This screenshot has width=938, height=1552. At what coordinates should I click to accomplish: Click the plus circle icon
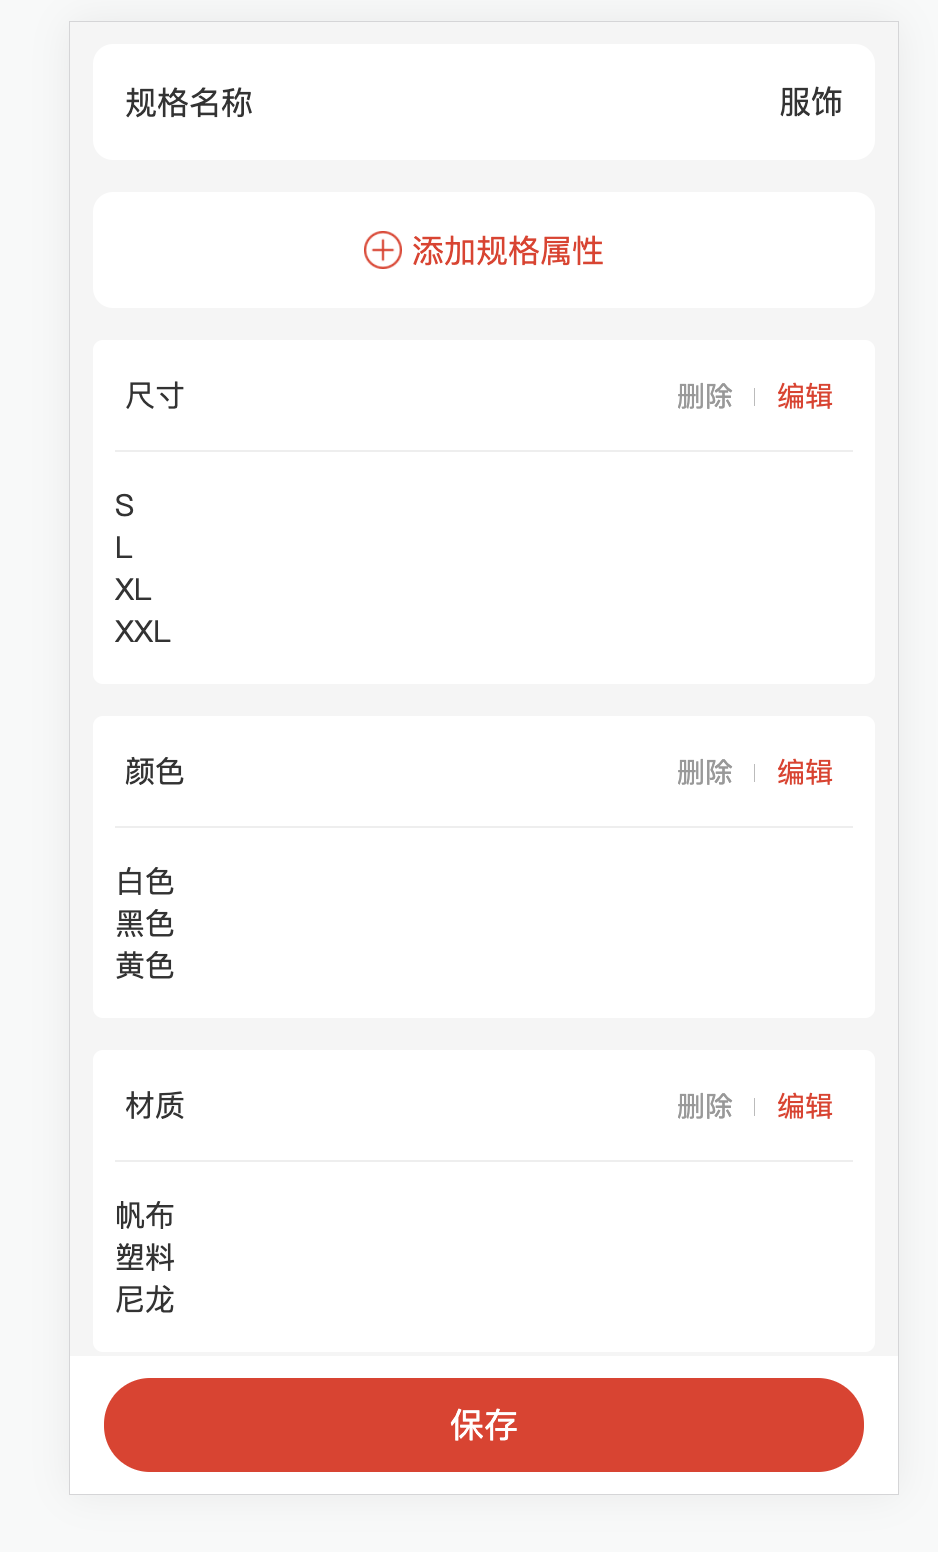point(382,250)
